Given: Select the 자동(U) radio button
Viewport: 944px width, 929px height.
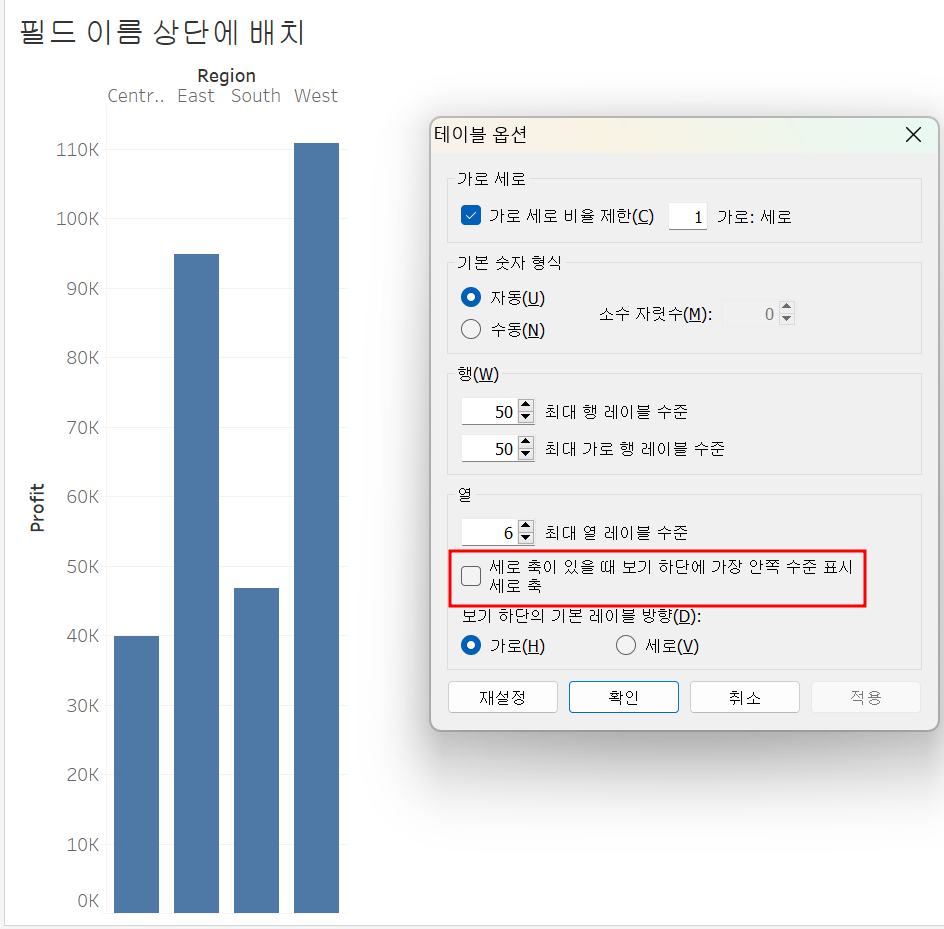Looking at the screenshot, I should [471, 297].
